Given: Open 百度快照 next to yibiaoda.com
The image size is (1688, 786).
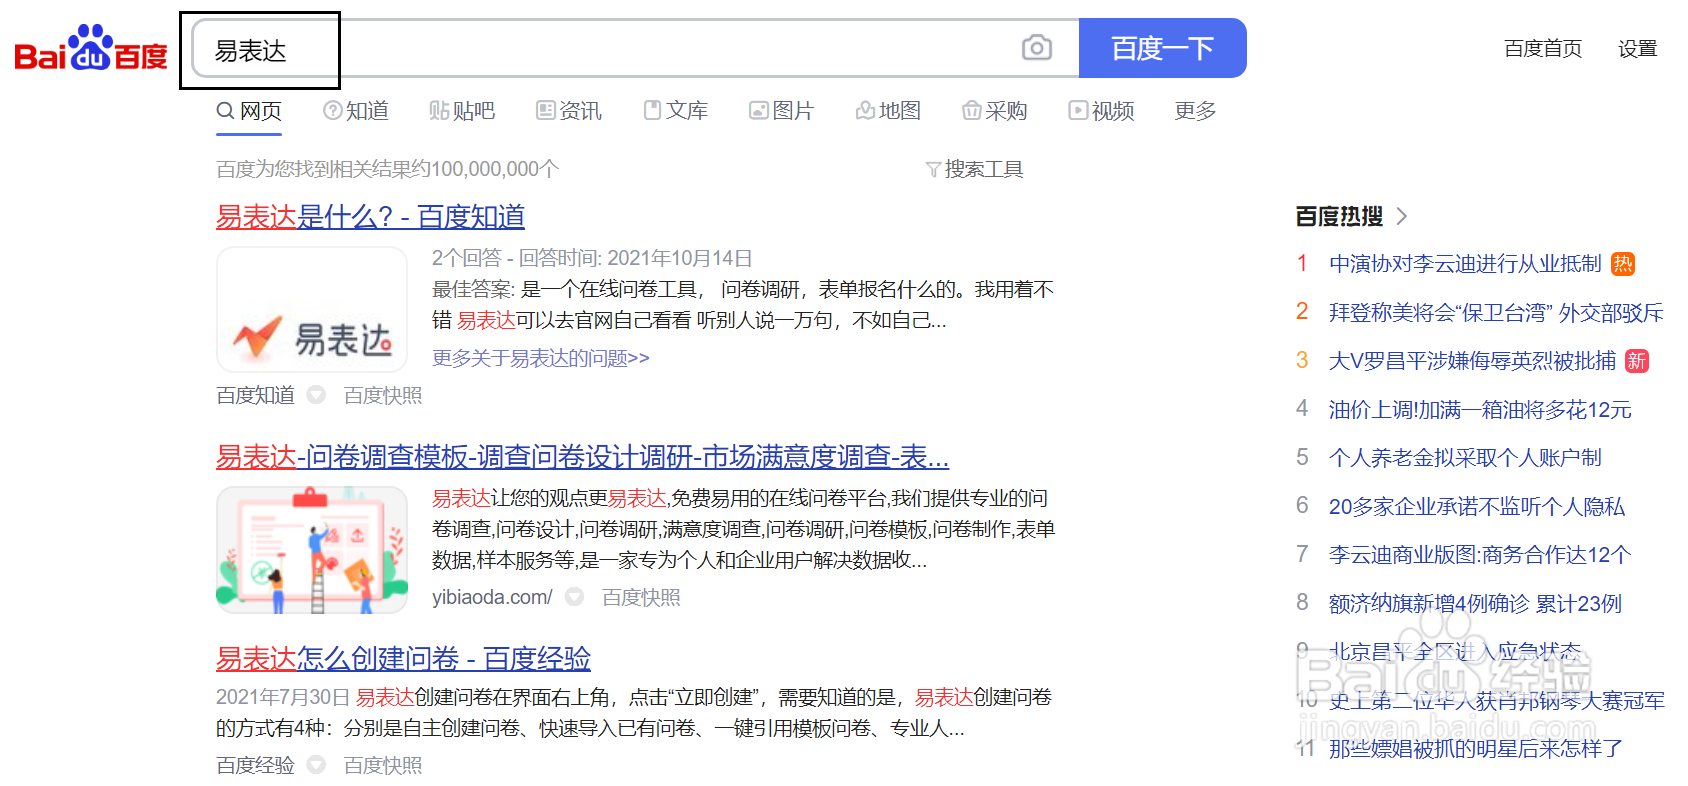Looking at the screenshot, I should coord(641,597).
